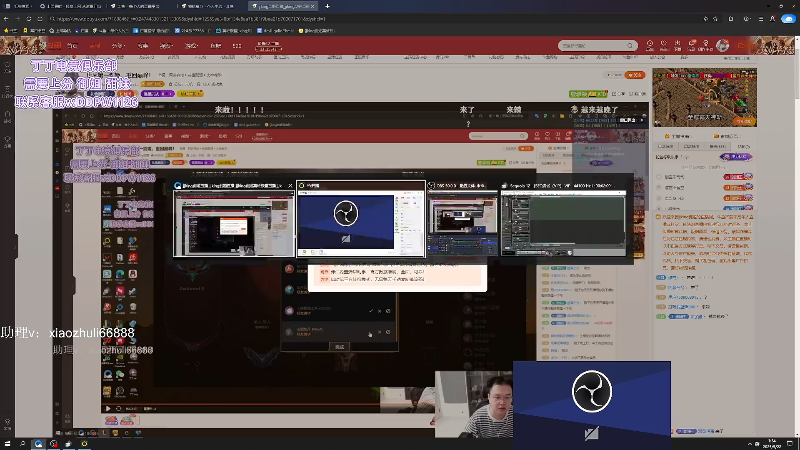Switch to the first browser tab
800x450 pixels.
click(18, 6)
